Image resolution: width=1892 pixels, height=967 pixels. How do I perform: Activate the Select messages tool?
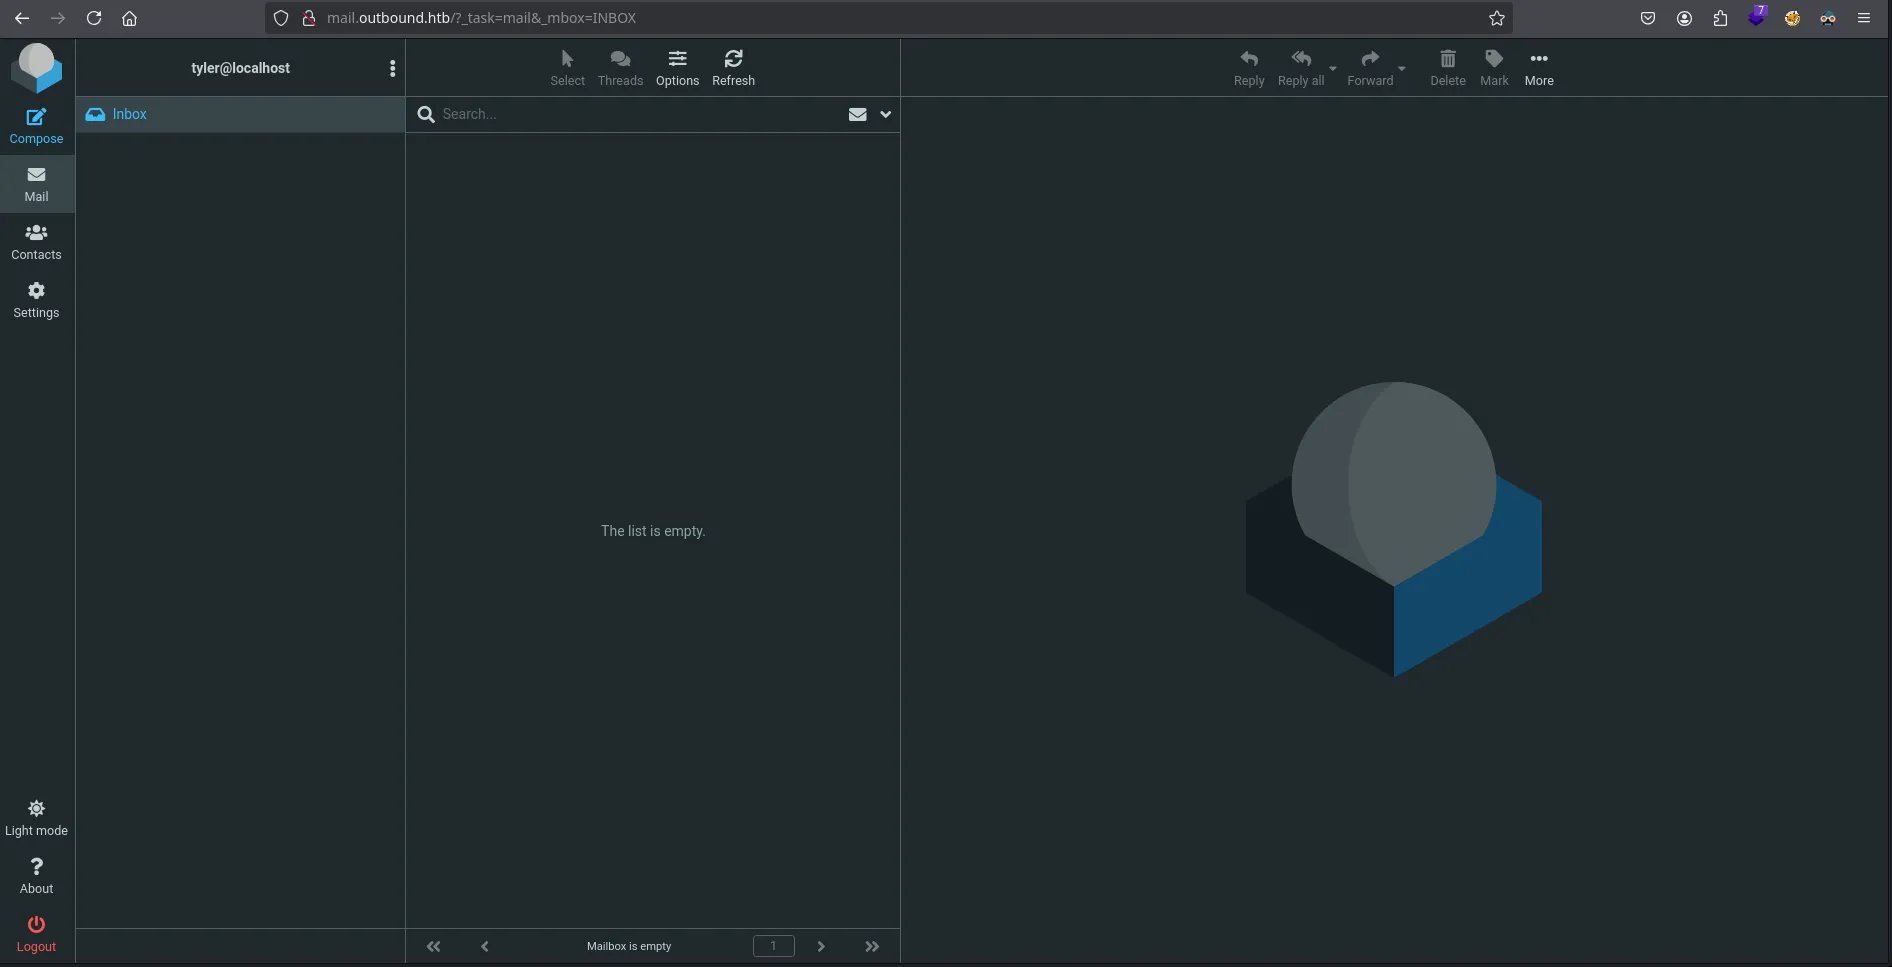coord(567,68)
